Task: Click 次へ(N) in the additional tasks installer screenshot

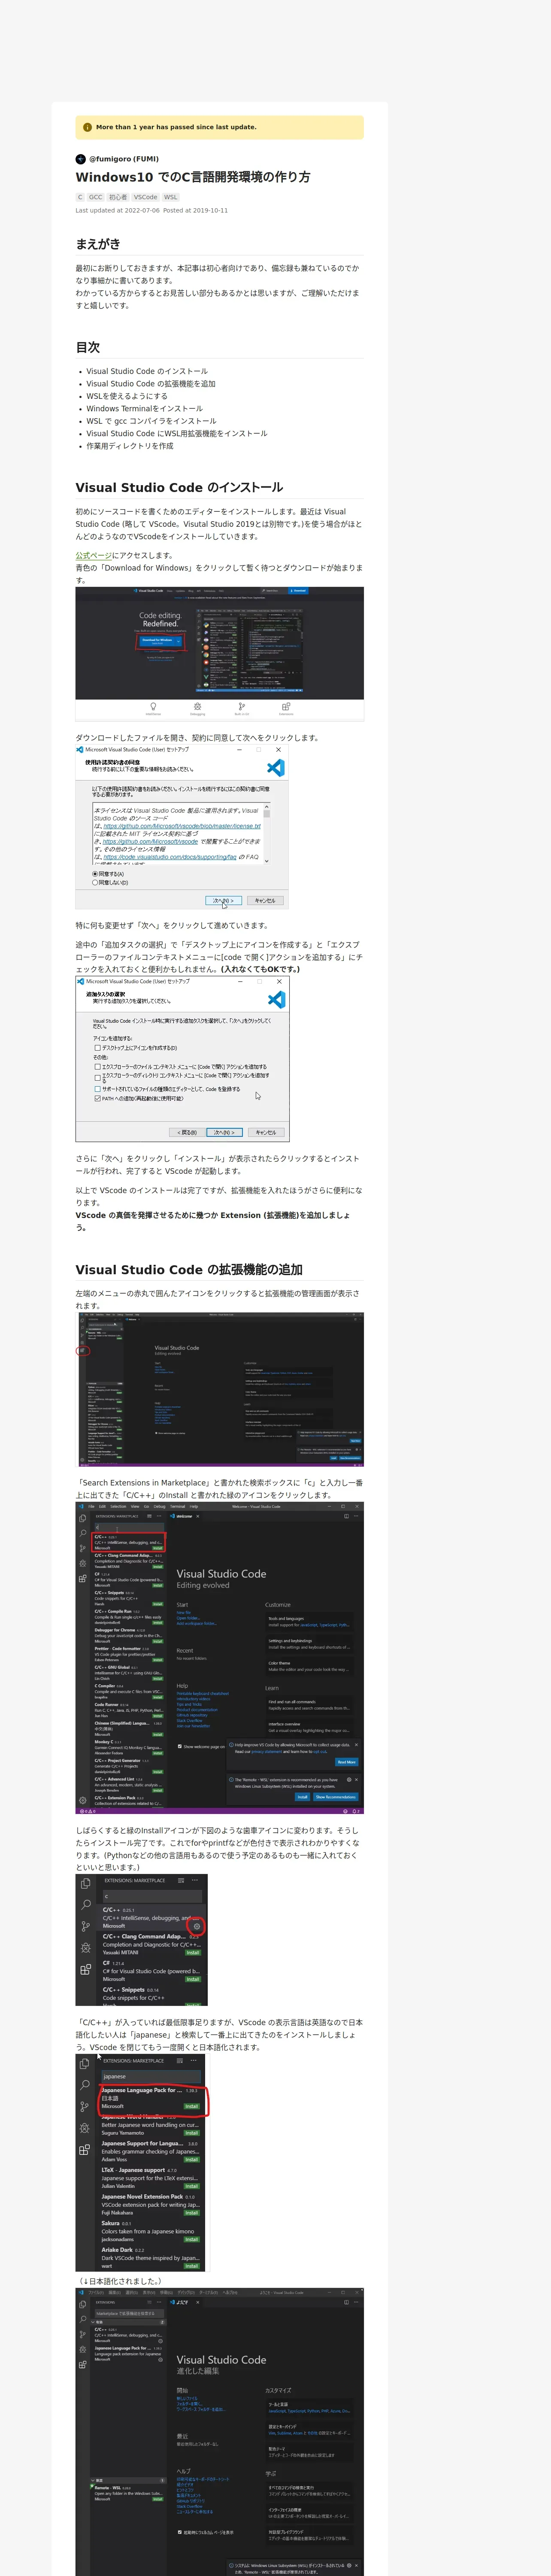Action: (x=225, y=1133)
